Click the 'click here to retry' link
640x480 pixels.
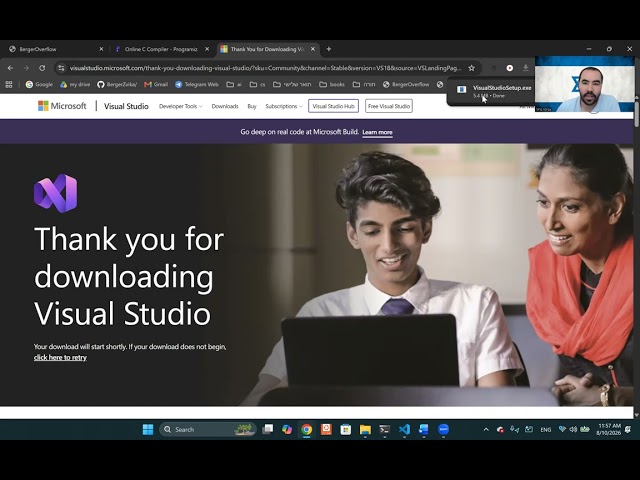tap(60, 358)
